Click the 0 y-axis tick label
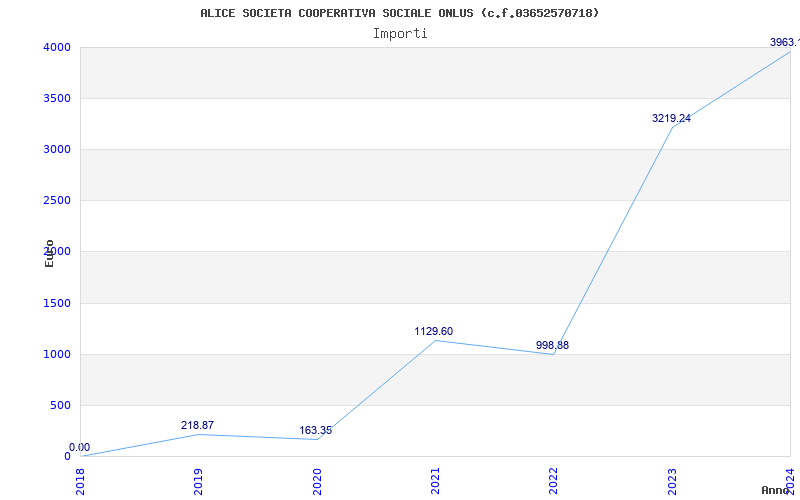The width and height of the screenshot is (800, 500). click(x=67, y=456)
